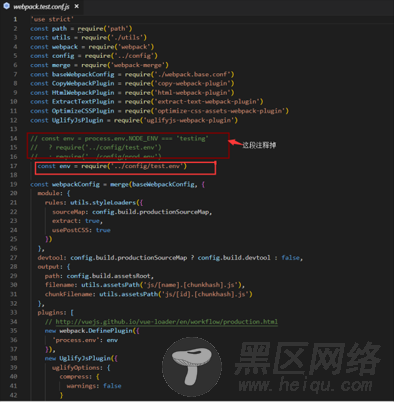
Task: Select the webpack.test.conf.js editor tab
Action: (41, 6)
